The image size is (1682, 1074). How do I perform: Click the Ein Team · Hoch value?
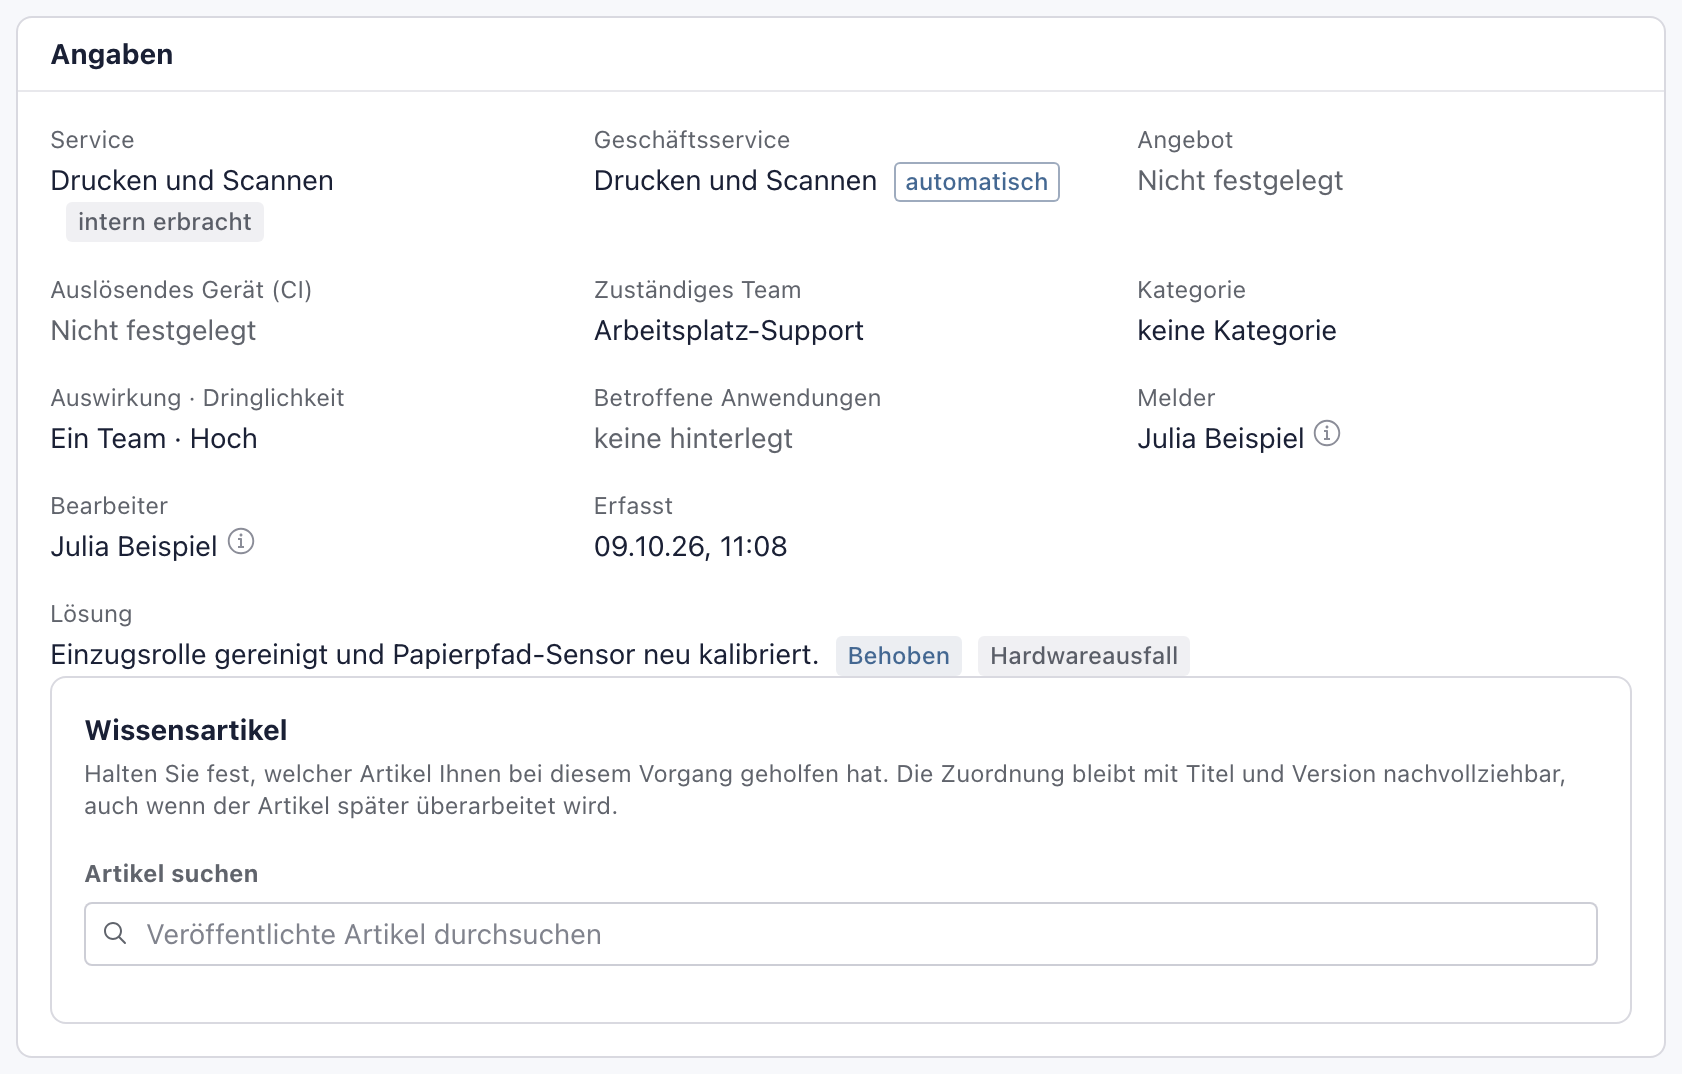154,439
